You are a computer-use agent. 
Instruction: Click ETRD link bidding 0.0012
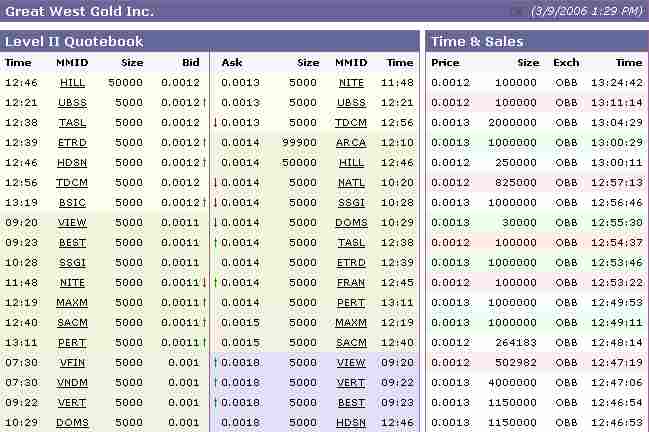point(72,143)
